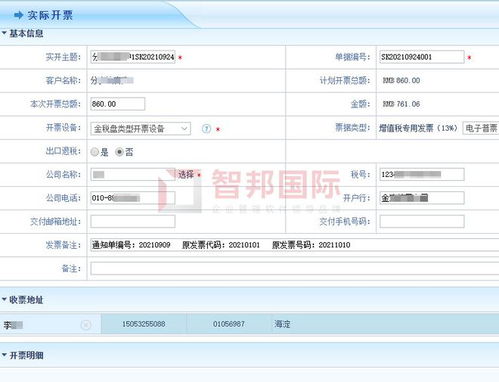Remove recipient 李 with the circle X icon
This screenshot has height=382, width=499.
tap(86, 325)
